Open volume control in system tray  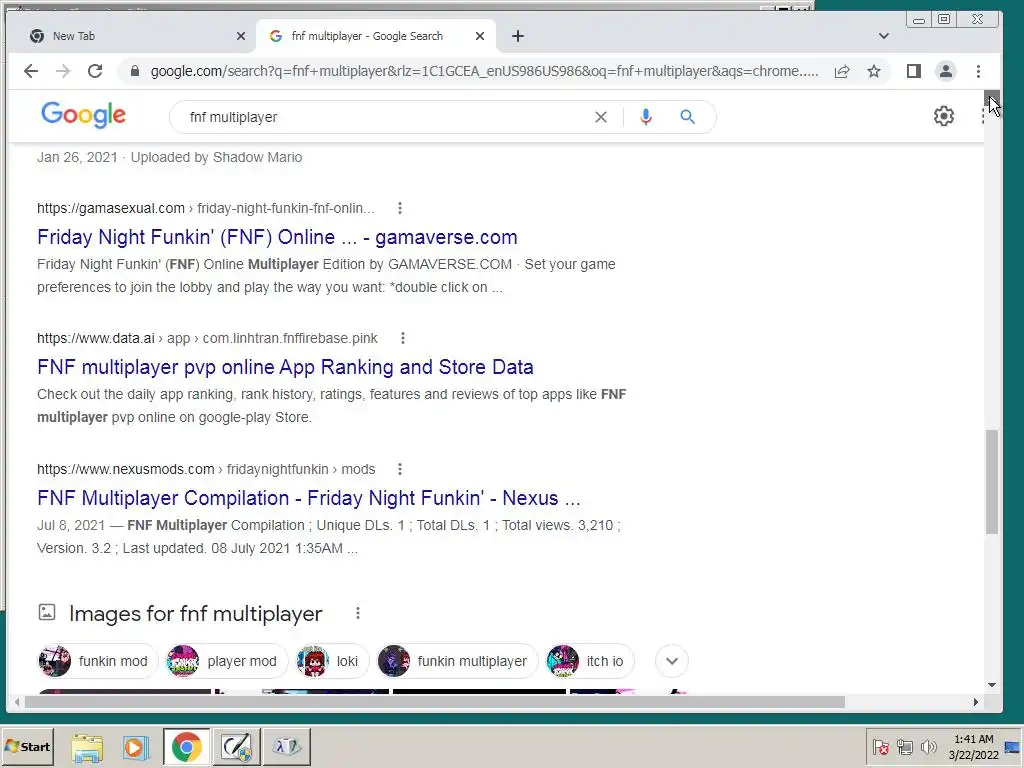click(927, 746)
